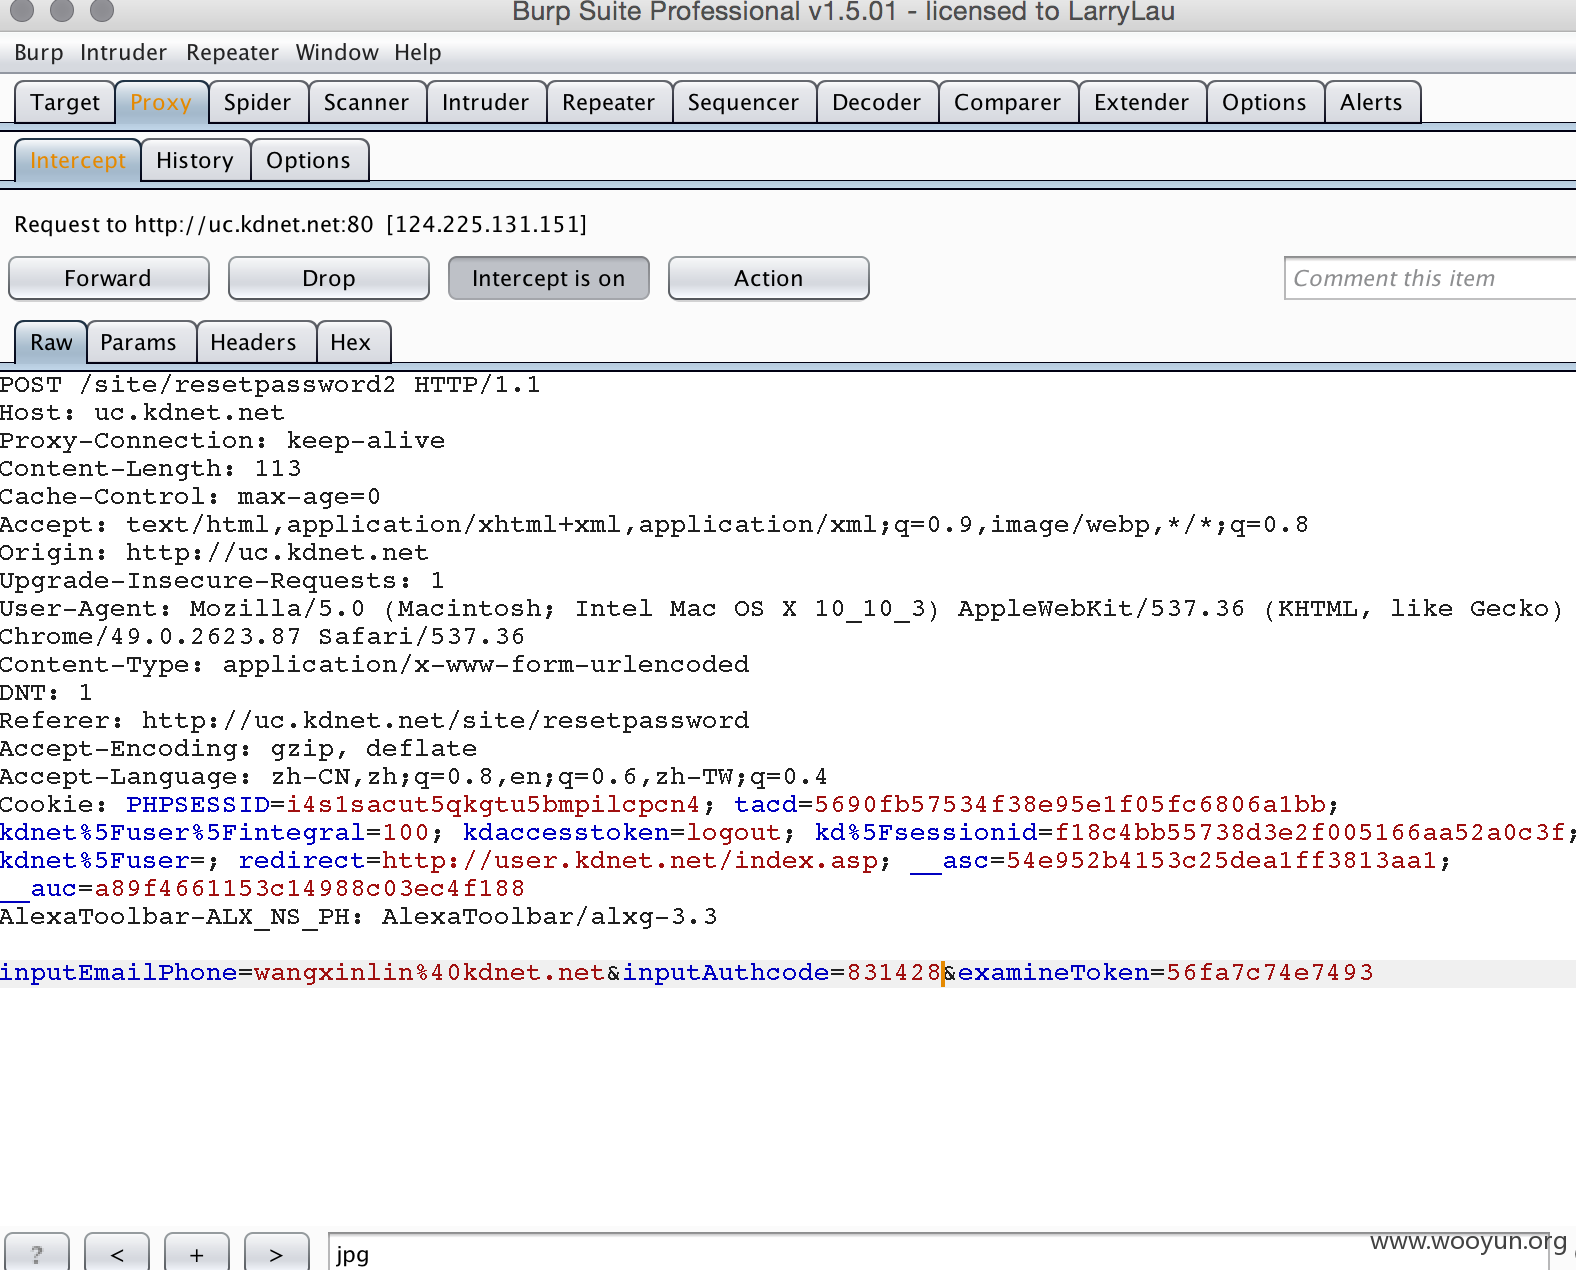Click the plus search options button
The height and width of the screenshot is (1270, 1576).
pyautogui.click(x=197, y=1253)
